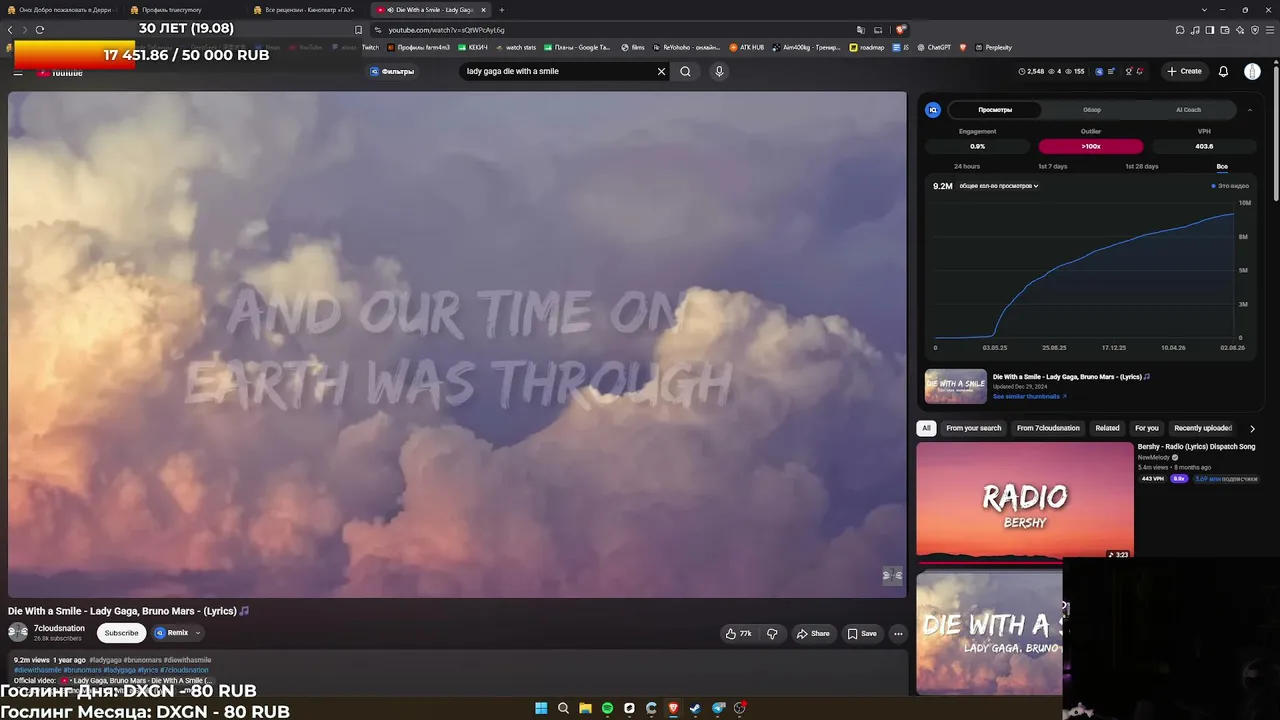Save the video to a playlist
Screen dimensions: 1280x720
coord(862,633)
